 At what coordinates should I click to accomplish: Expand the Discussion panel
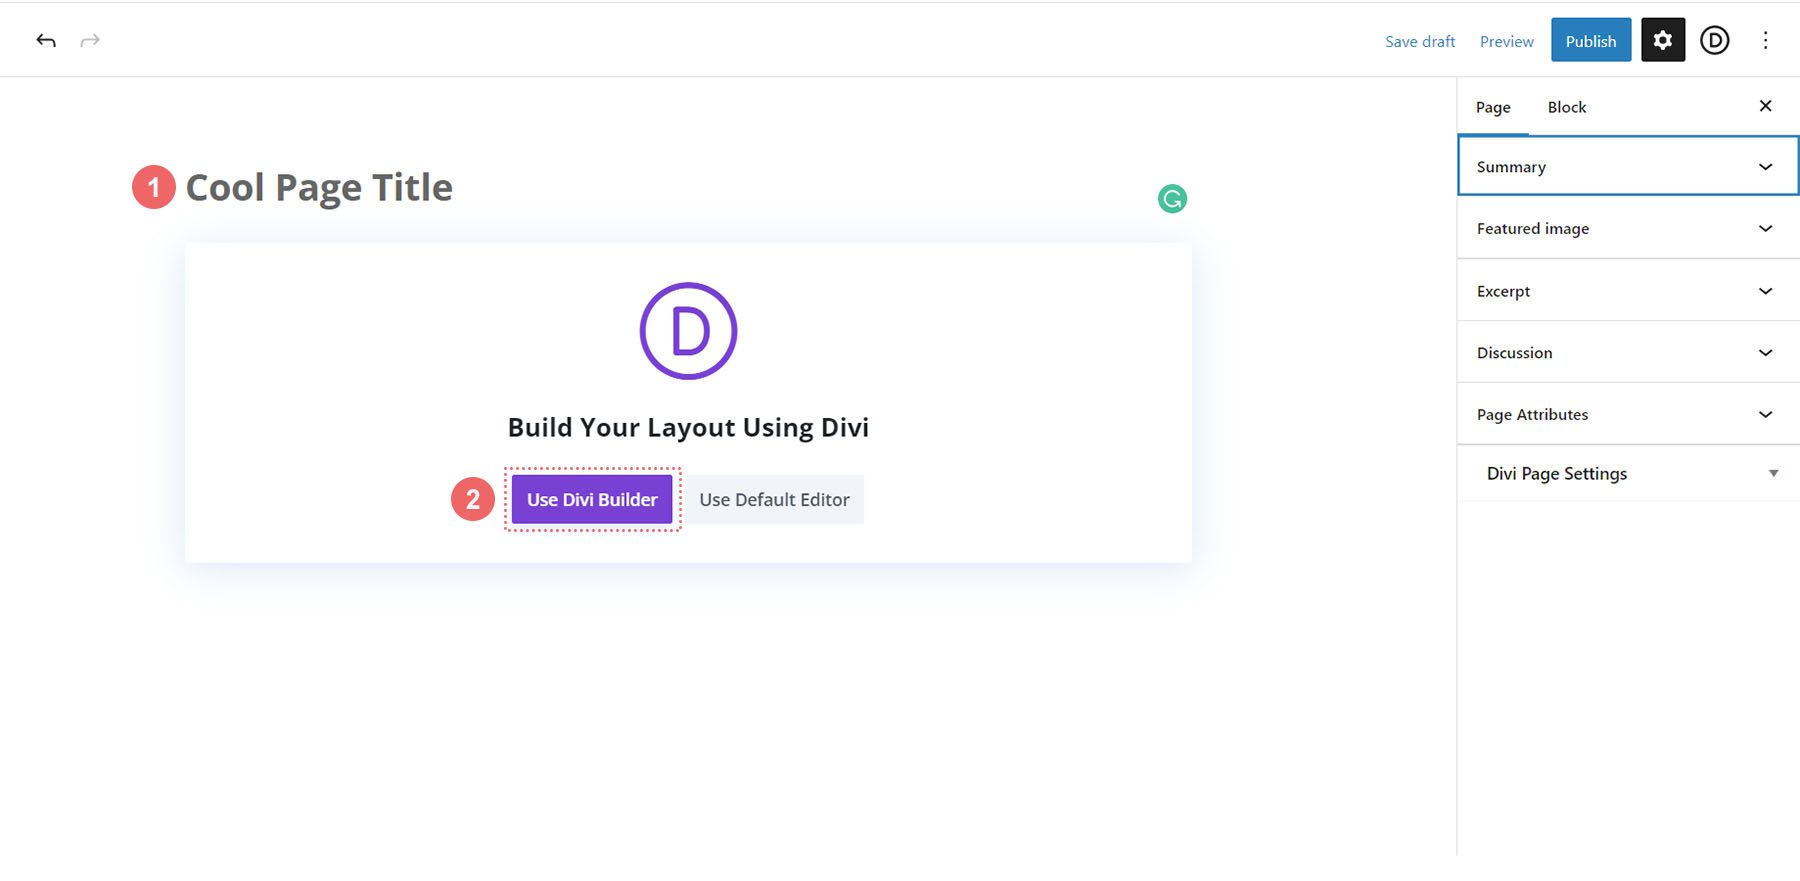(x=1628, y=352)
